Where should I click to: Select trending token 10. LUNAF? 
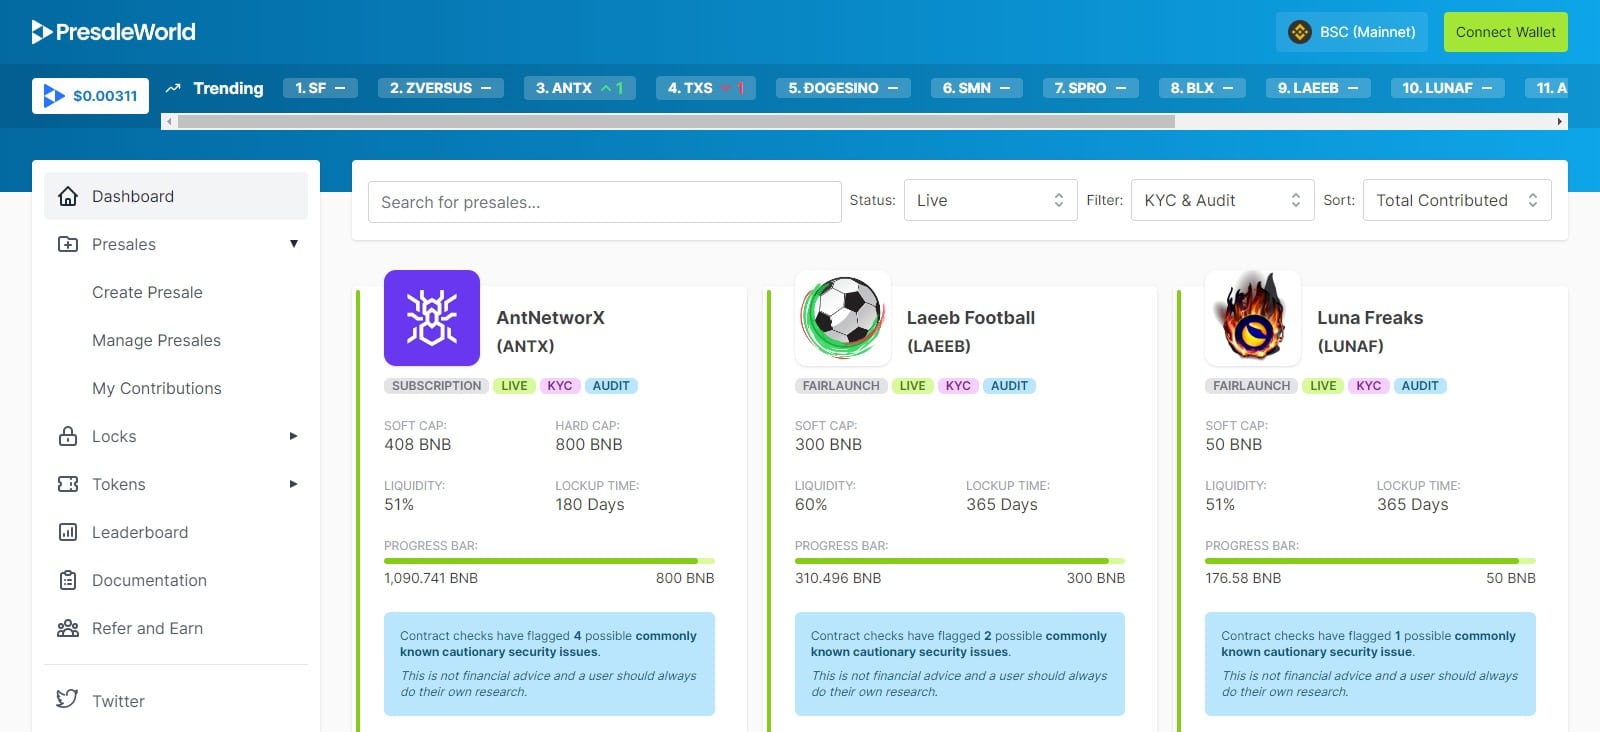(x=1447, y=88)
